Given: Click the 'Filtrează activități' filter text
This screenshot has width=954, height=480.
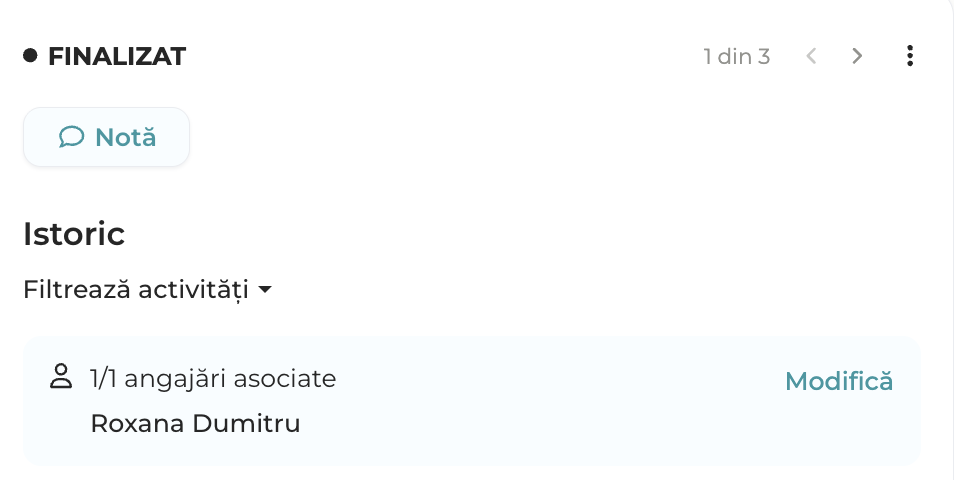Looking at the screenshot, I should tap(136, 289).
